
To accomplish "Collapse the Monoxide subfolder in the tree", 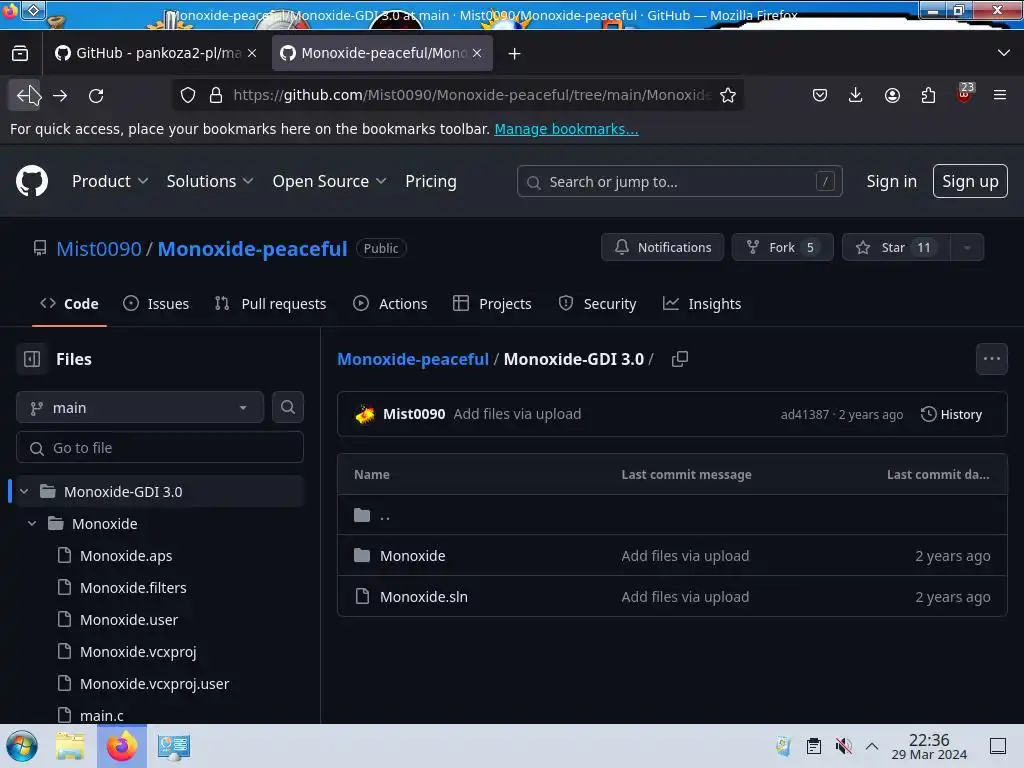I will tap(32, 523).
